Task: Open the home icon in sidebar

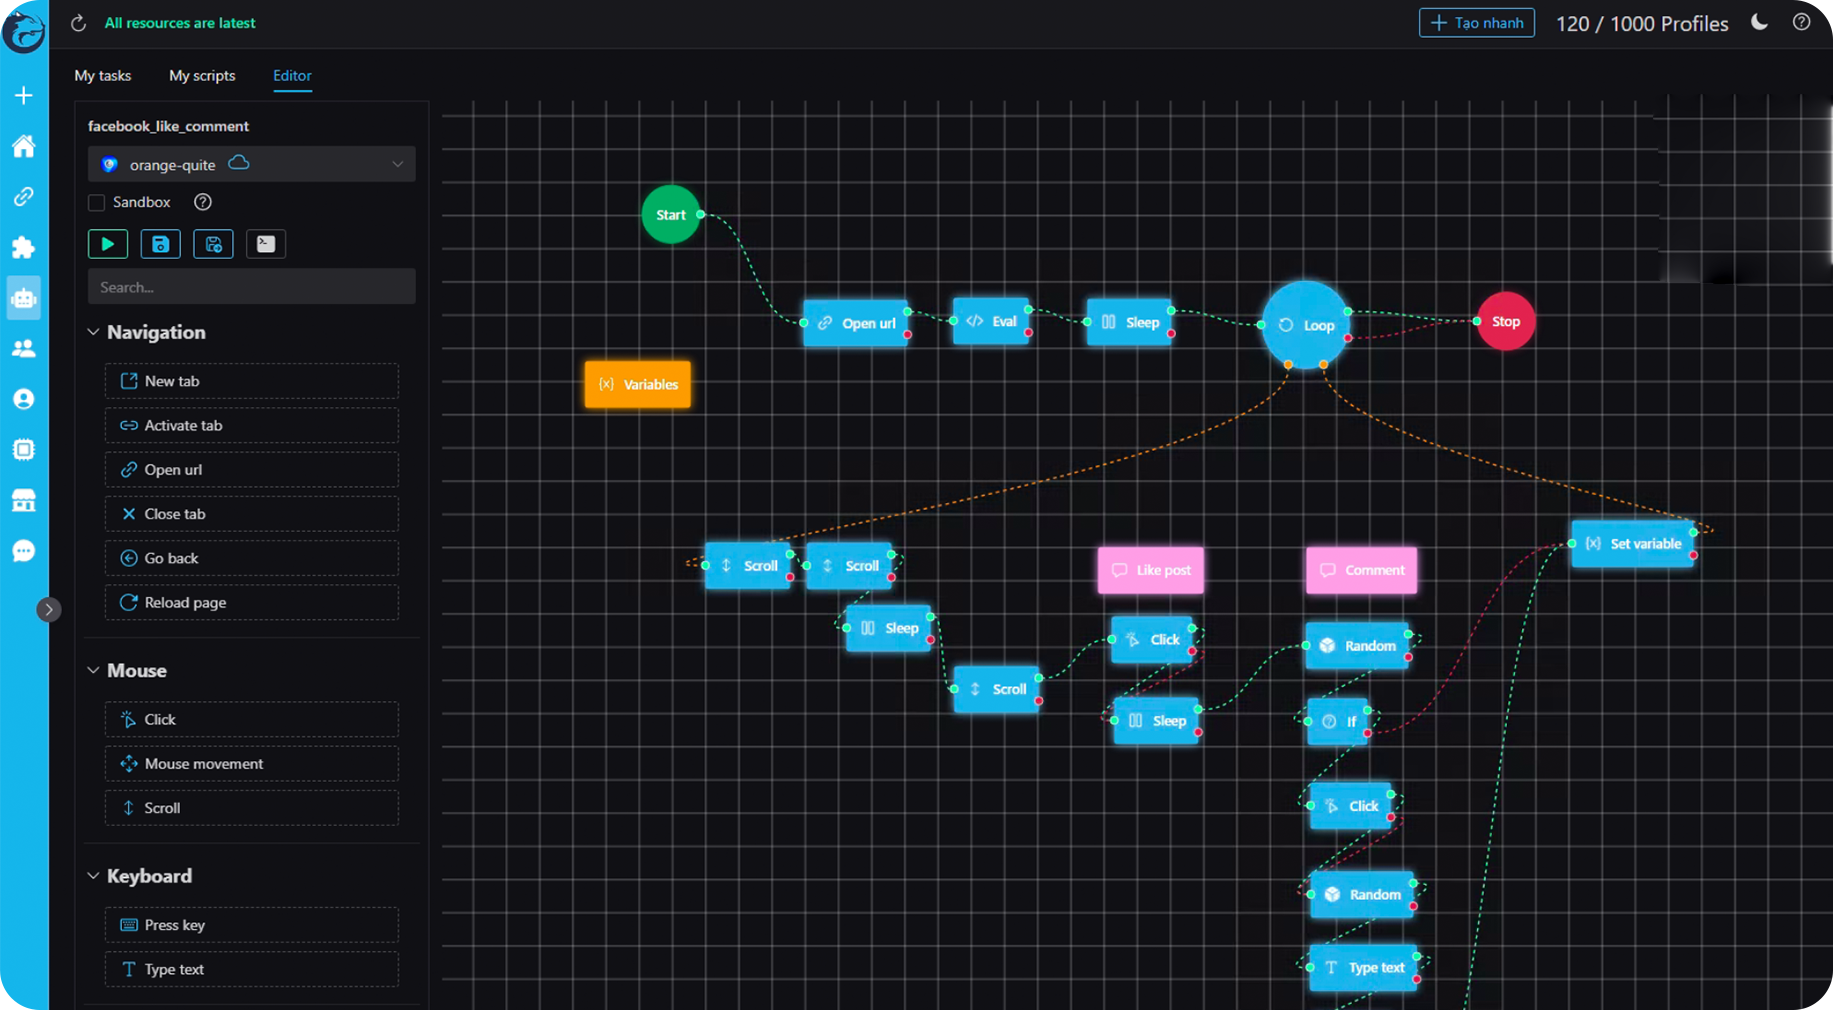Action: point(23,146)
